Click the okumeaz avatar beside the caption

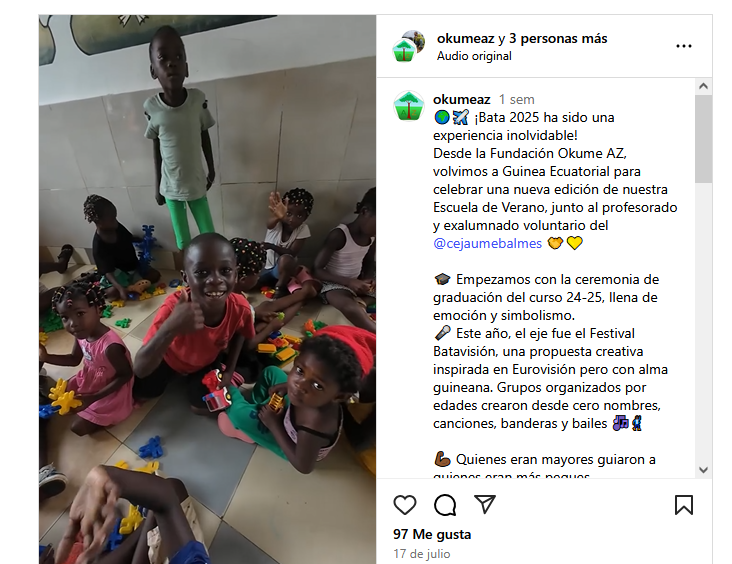[x=408, y=106]
